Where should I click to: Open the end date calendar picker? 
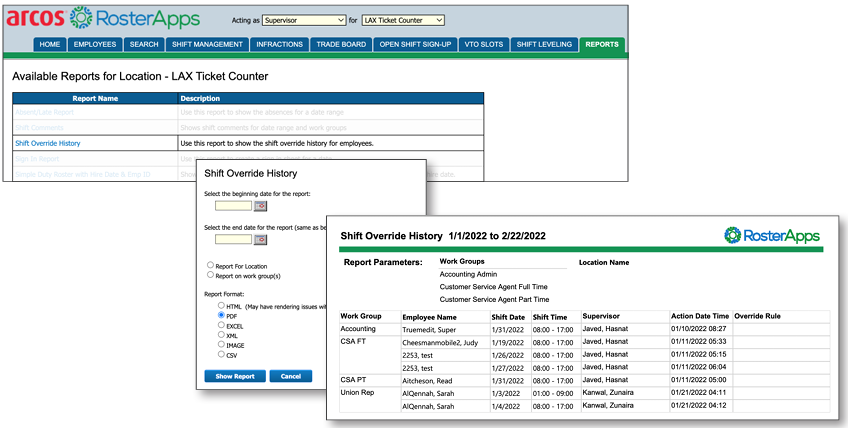(261, 239)
